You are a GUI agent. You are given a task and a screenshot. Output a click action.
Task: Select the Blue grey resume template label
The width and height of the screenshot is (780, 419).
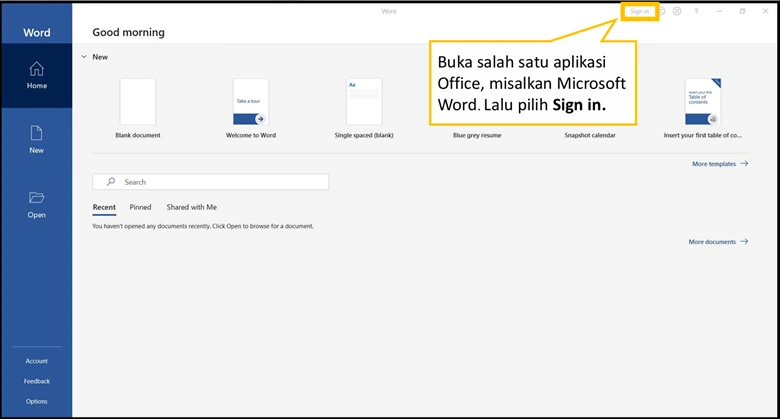(477, 135)
